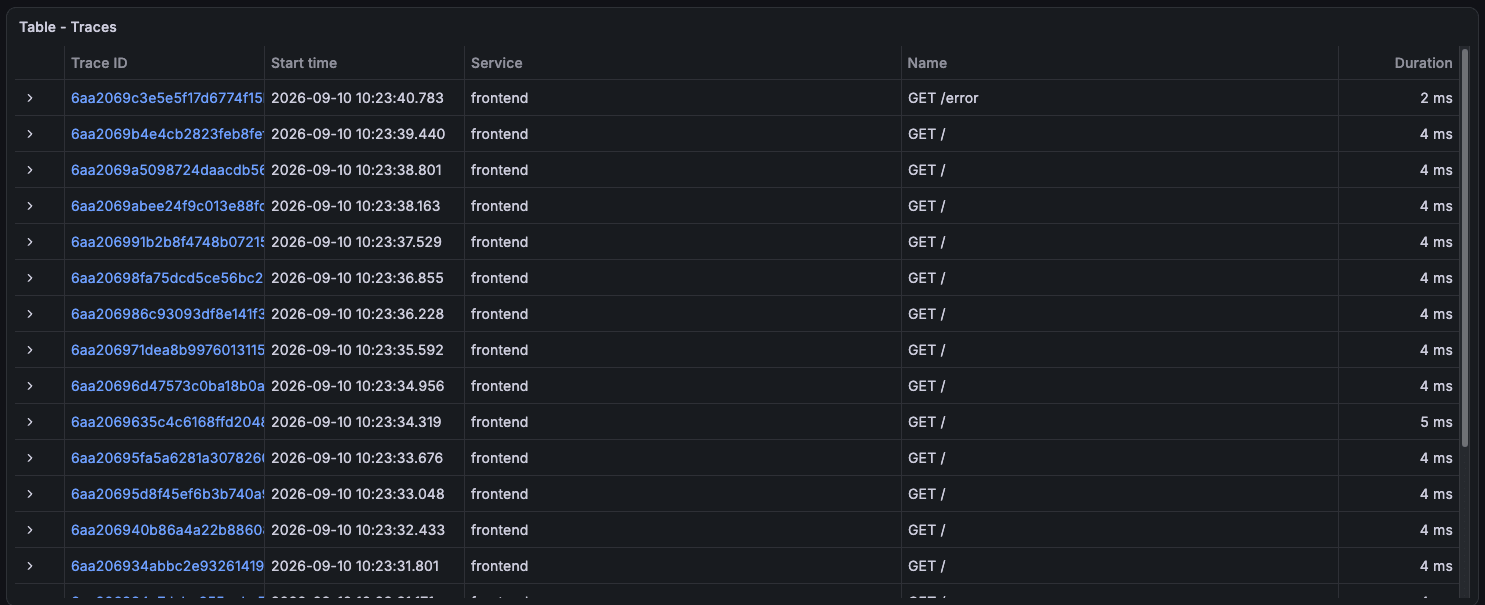1485x605 pixels.
Task: Open trace link 6aa2069635c4c6168ffd2048
Action: 167,422
